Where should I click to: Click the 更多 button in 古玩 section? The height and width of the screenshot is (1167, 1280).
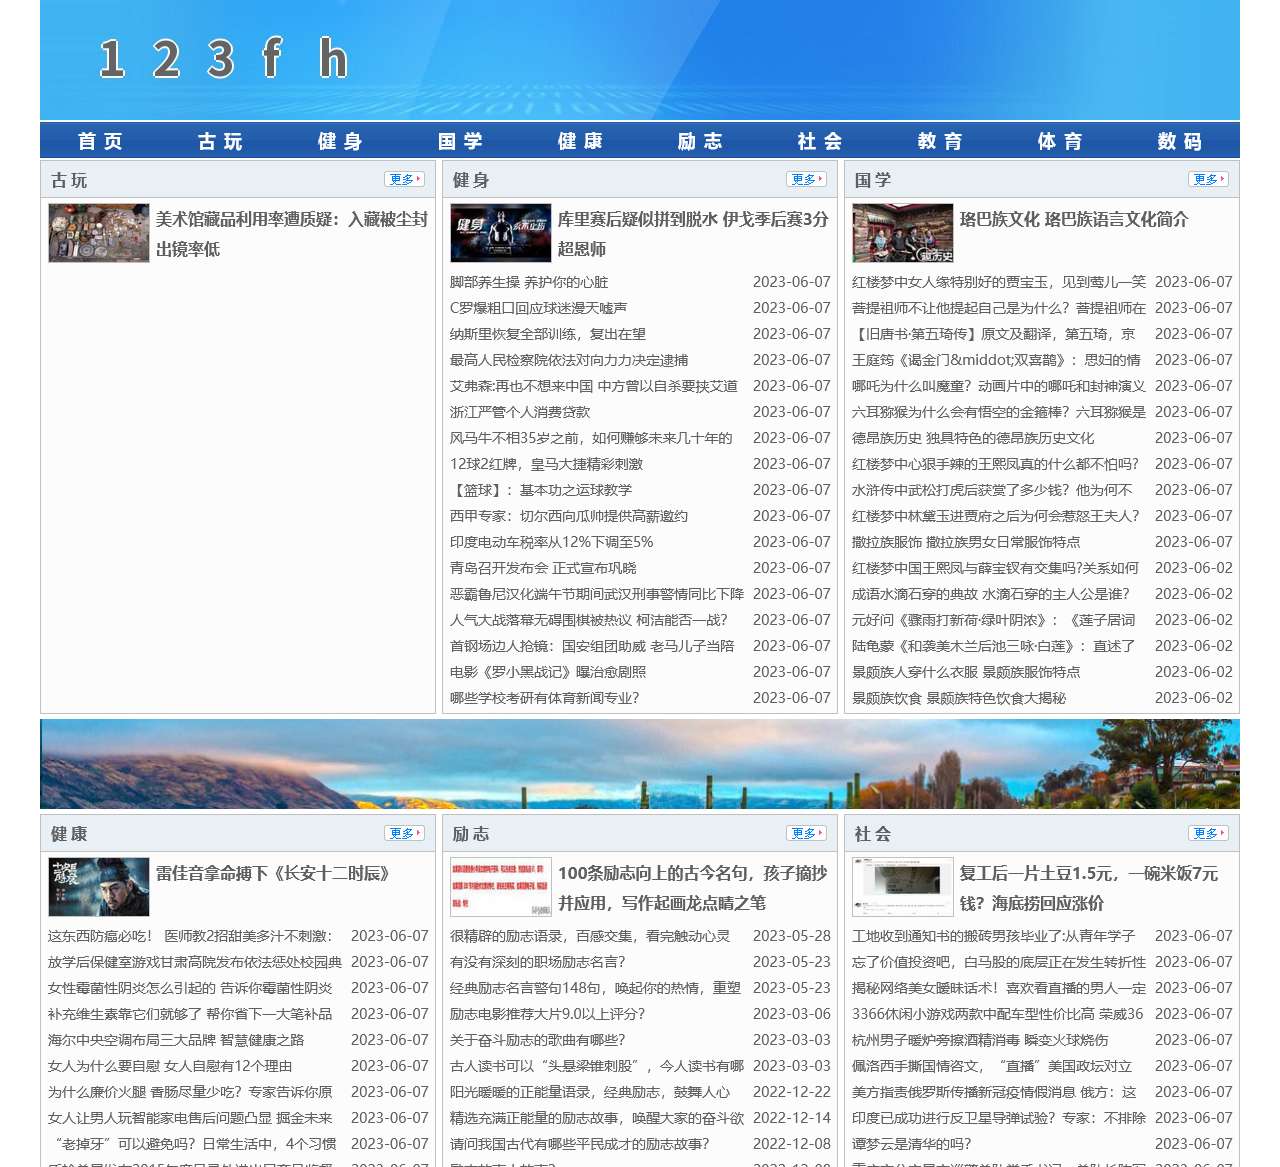coord(404,180)
